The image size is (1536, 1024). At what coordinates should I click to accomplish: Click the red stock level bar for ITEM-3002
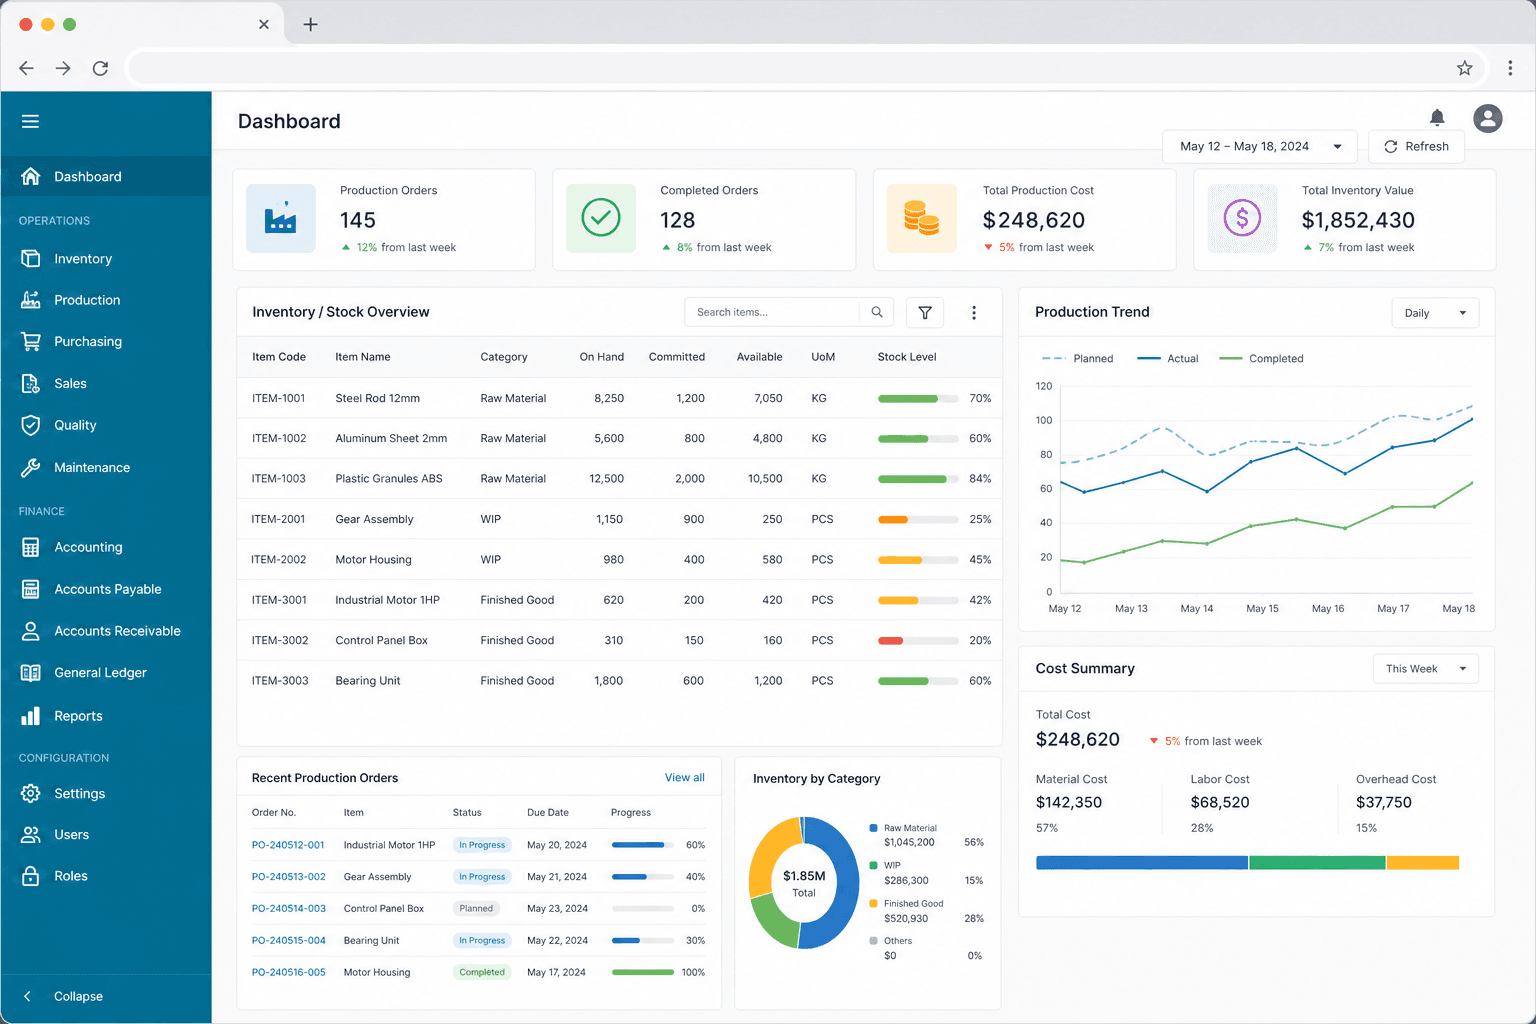[918, 641]
